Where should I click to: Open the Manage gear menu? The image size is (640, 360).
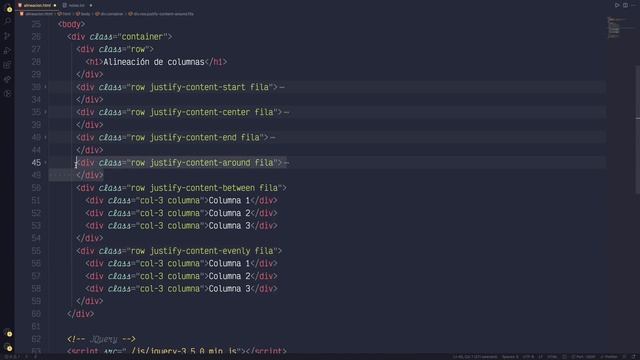pos(9,348)
